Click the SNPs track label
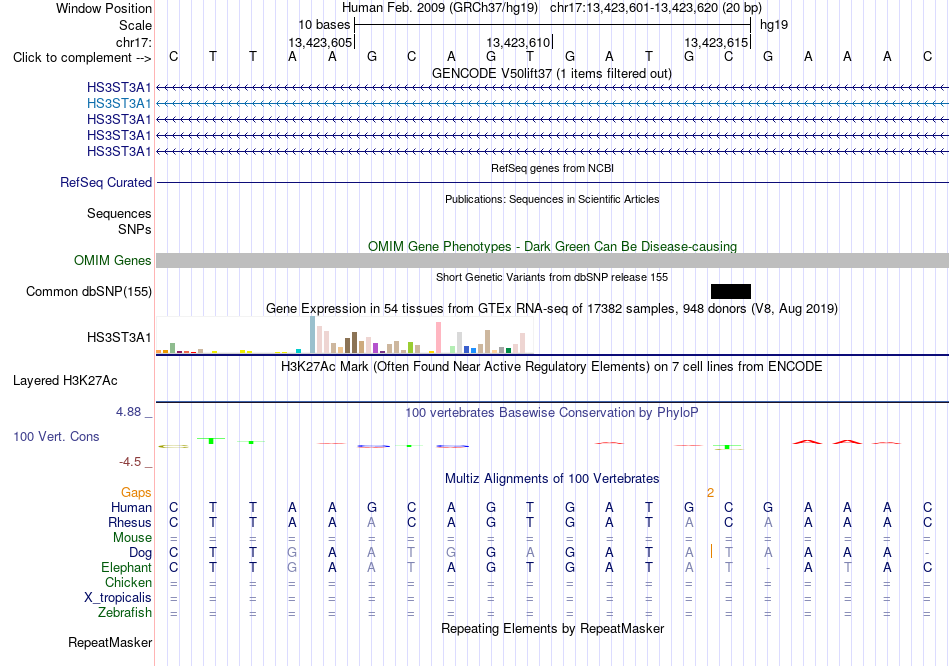This screenshot has height=666, width=950. tap(135, 230)
